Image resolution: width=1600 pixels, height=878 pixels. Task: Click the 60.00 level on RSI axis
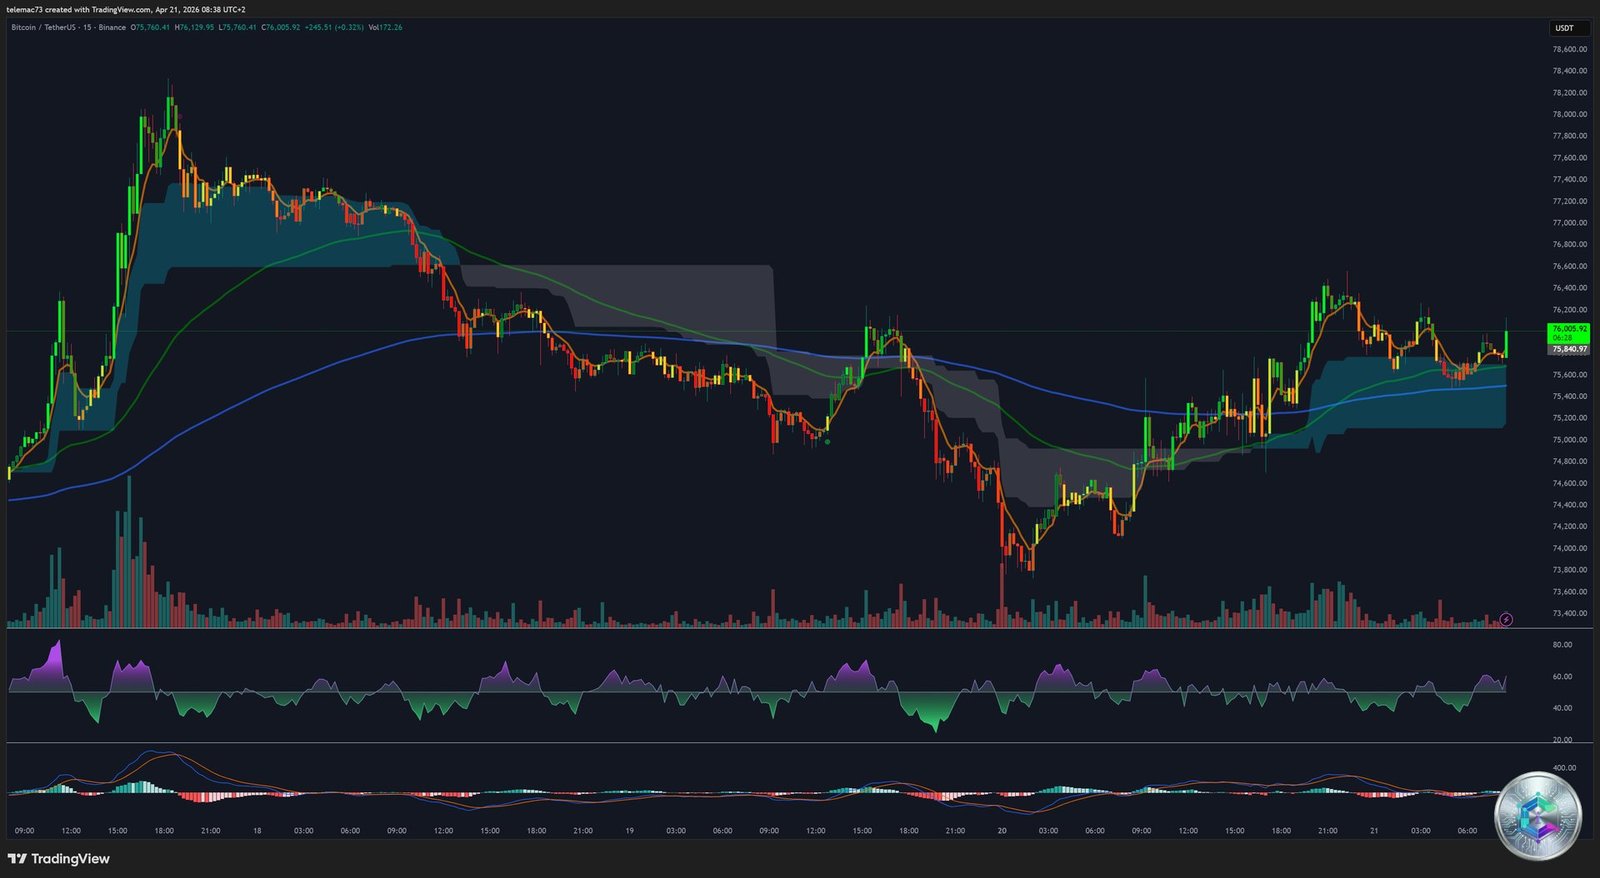coord(1562,677)
